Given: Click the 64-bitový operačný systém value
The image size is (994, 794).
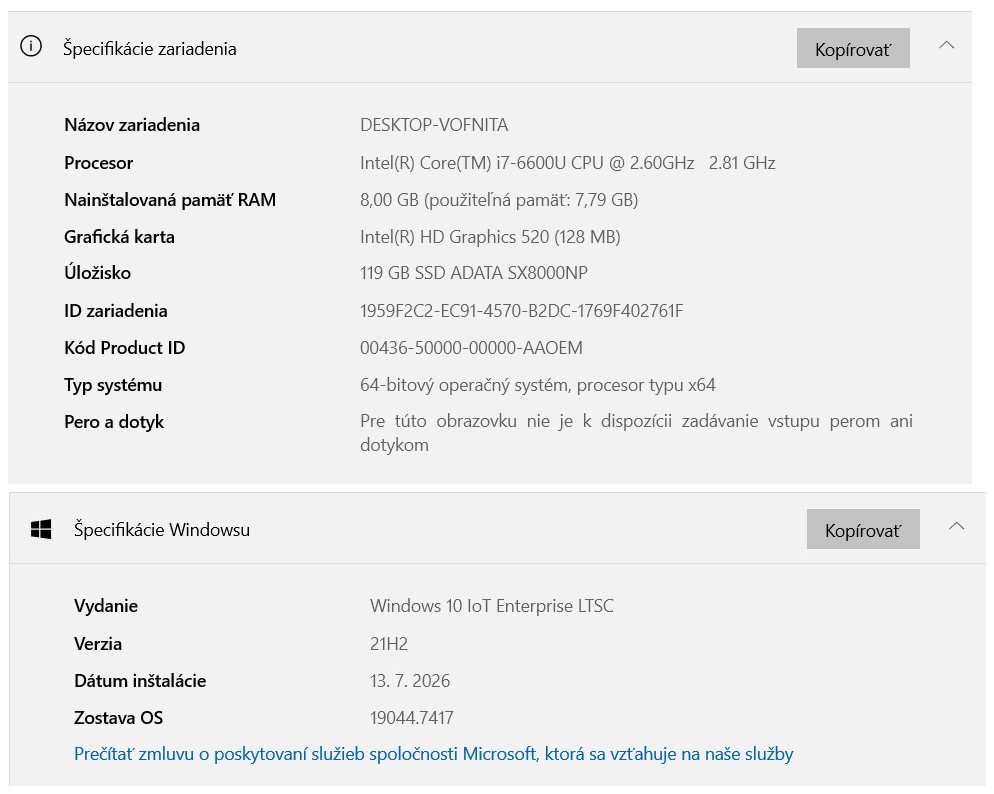Looking at the screenshot, I should [538, 385].
